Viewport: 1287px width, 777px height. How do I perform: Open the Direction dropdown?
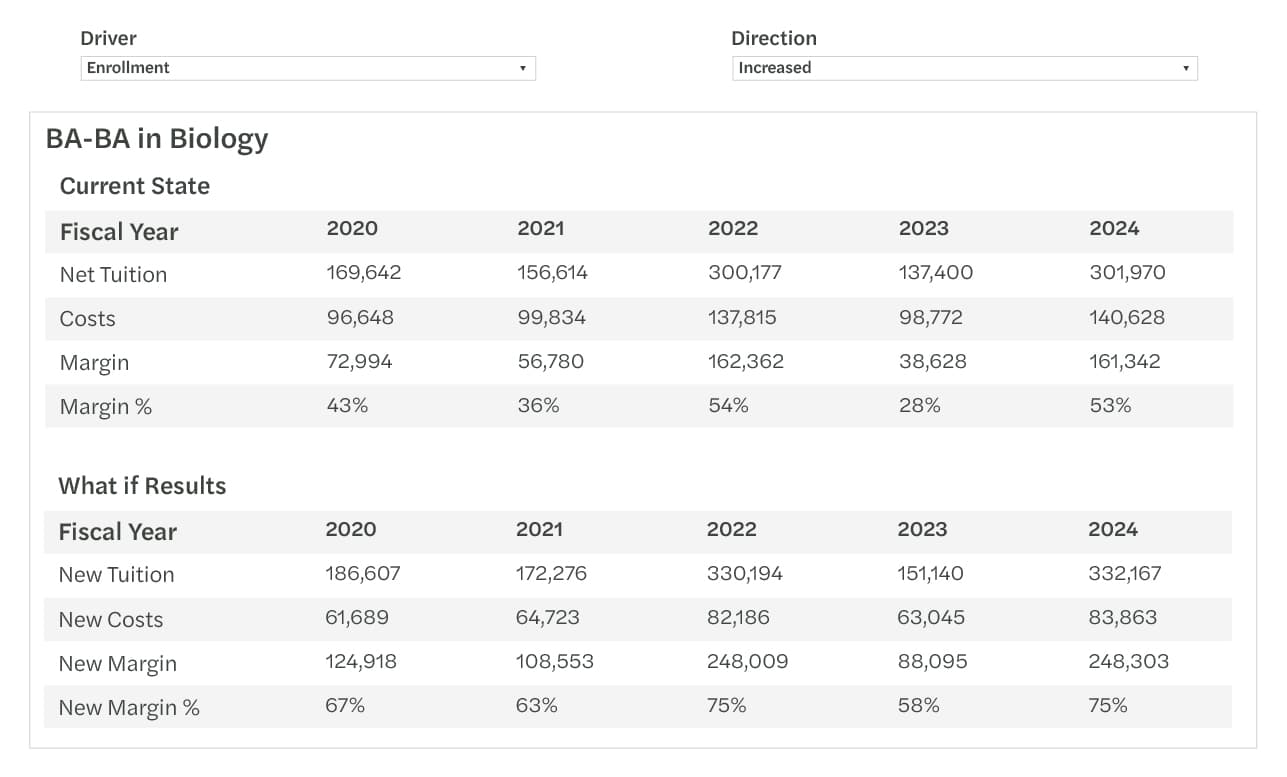[x=963, y=68]
